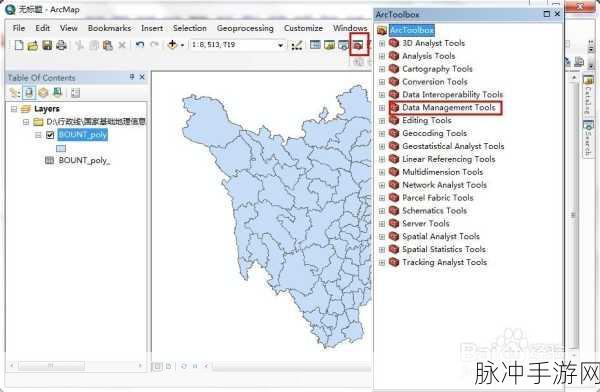Open the Catalog window icon in toolbar

pos(329,45)
